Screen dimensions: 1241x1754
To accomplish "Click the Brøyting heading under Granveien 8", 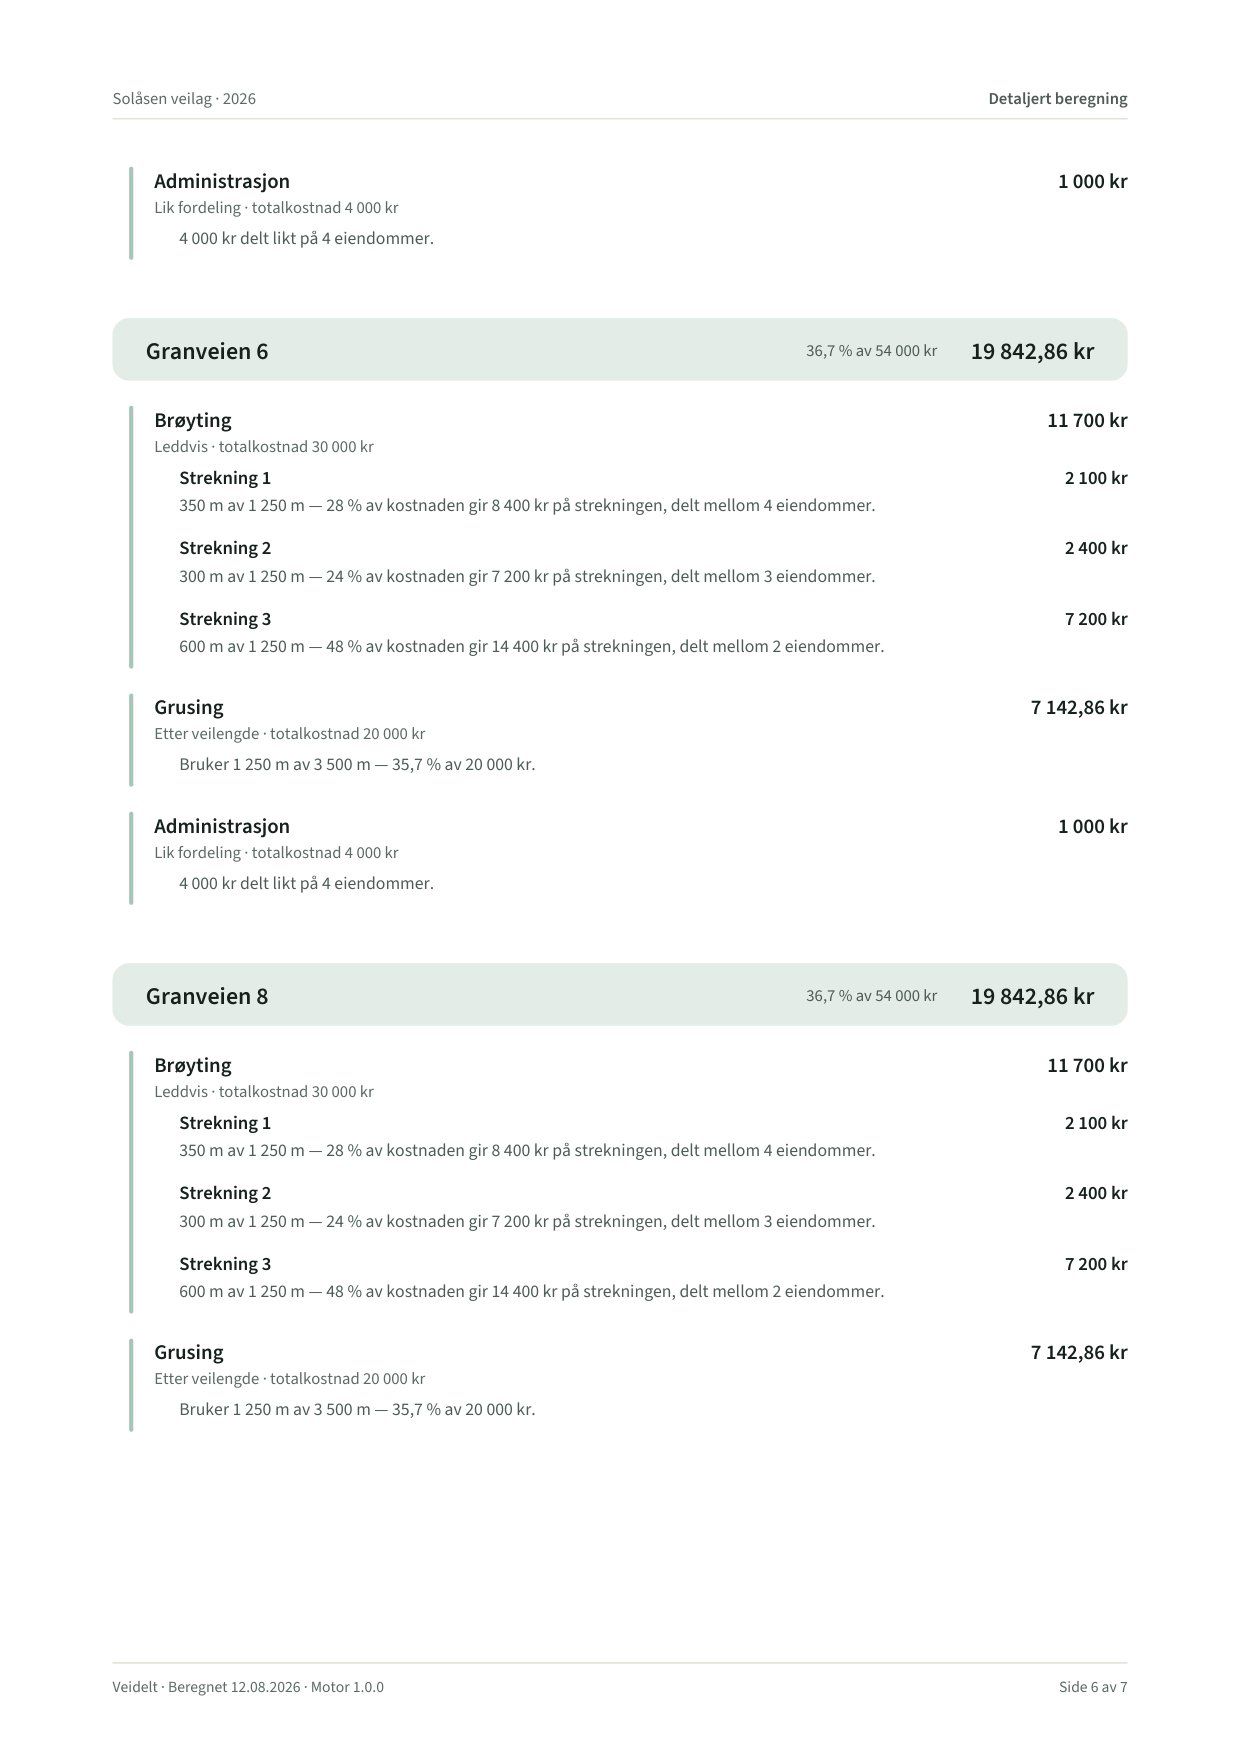I will pos(193,1065).
